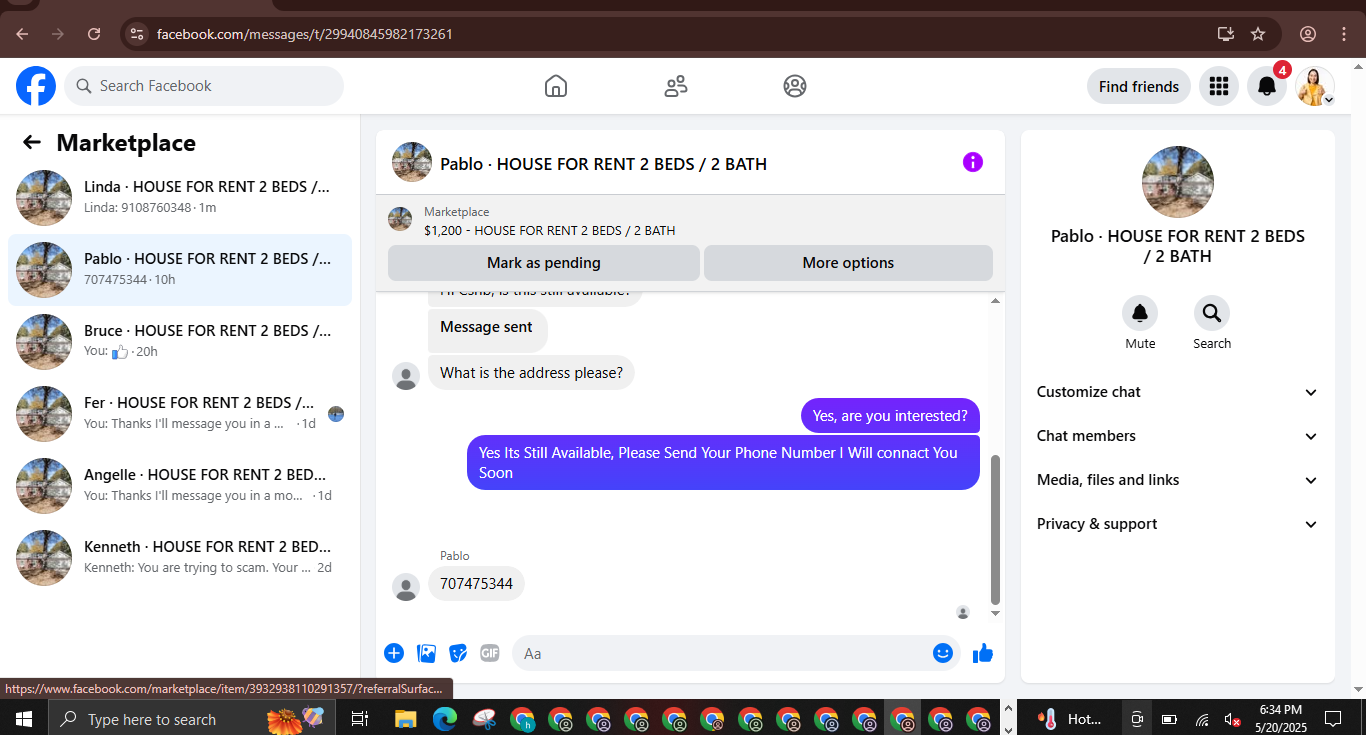This screenshot has height=735, width=1366.
Task: Open Task View on the taskbar
Action: click(360, 718)
